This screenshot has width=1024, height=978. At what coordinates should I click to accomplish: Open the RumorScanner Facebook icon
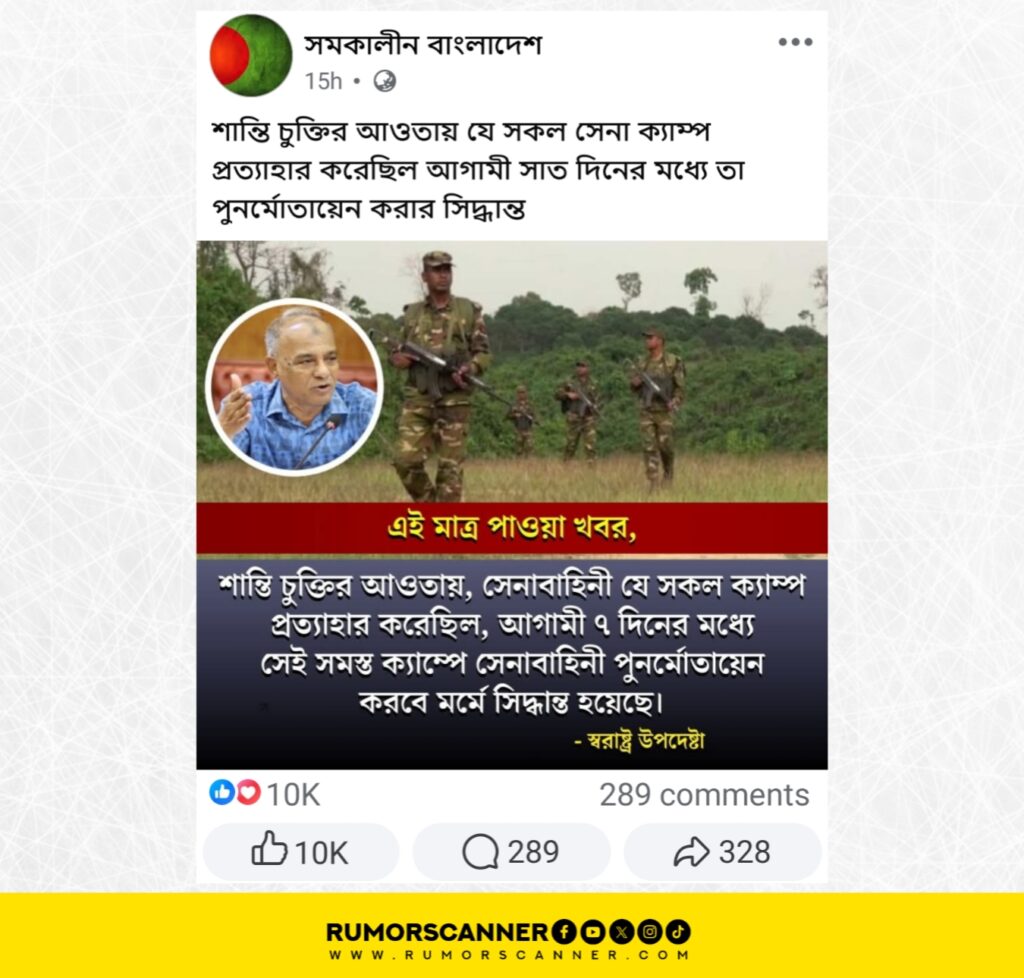564,932
